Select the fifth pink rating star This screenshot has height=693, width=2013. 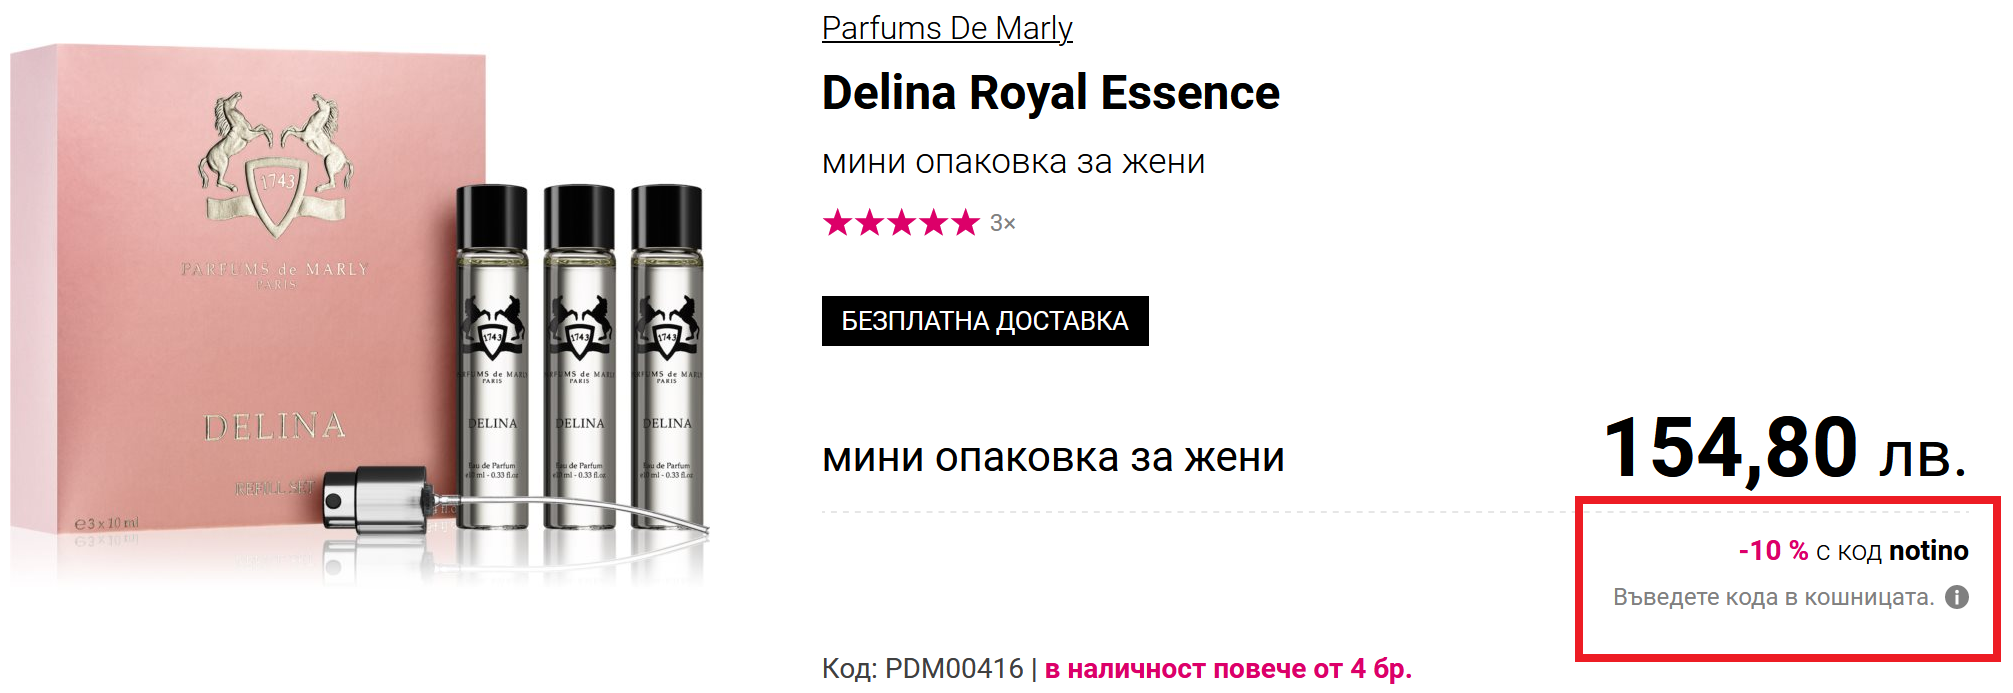tap(965, 222)
